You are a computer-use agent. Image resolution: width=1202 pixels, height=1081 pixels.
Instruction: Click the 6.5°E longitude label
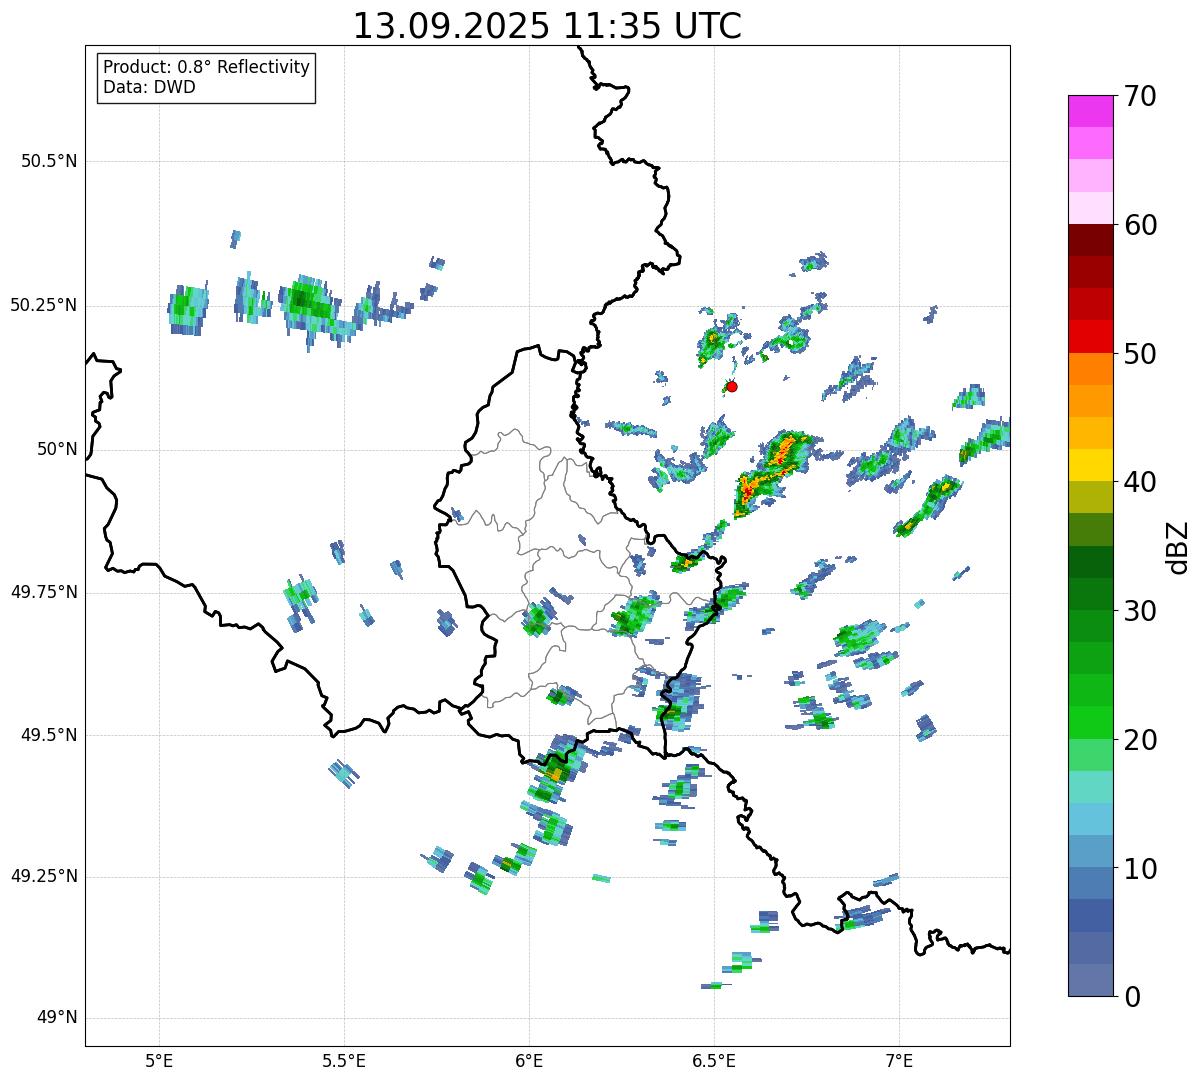tap(715, 1060)
